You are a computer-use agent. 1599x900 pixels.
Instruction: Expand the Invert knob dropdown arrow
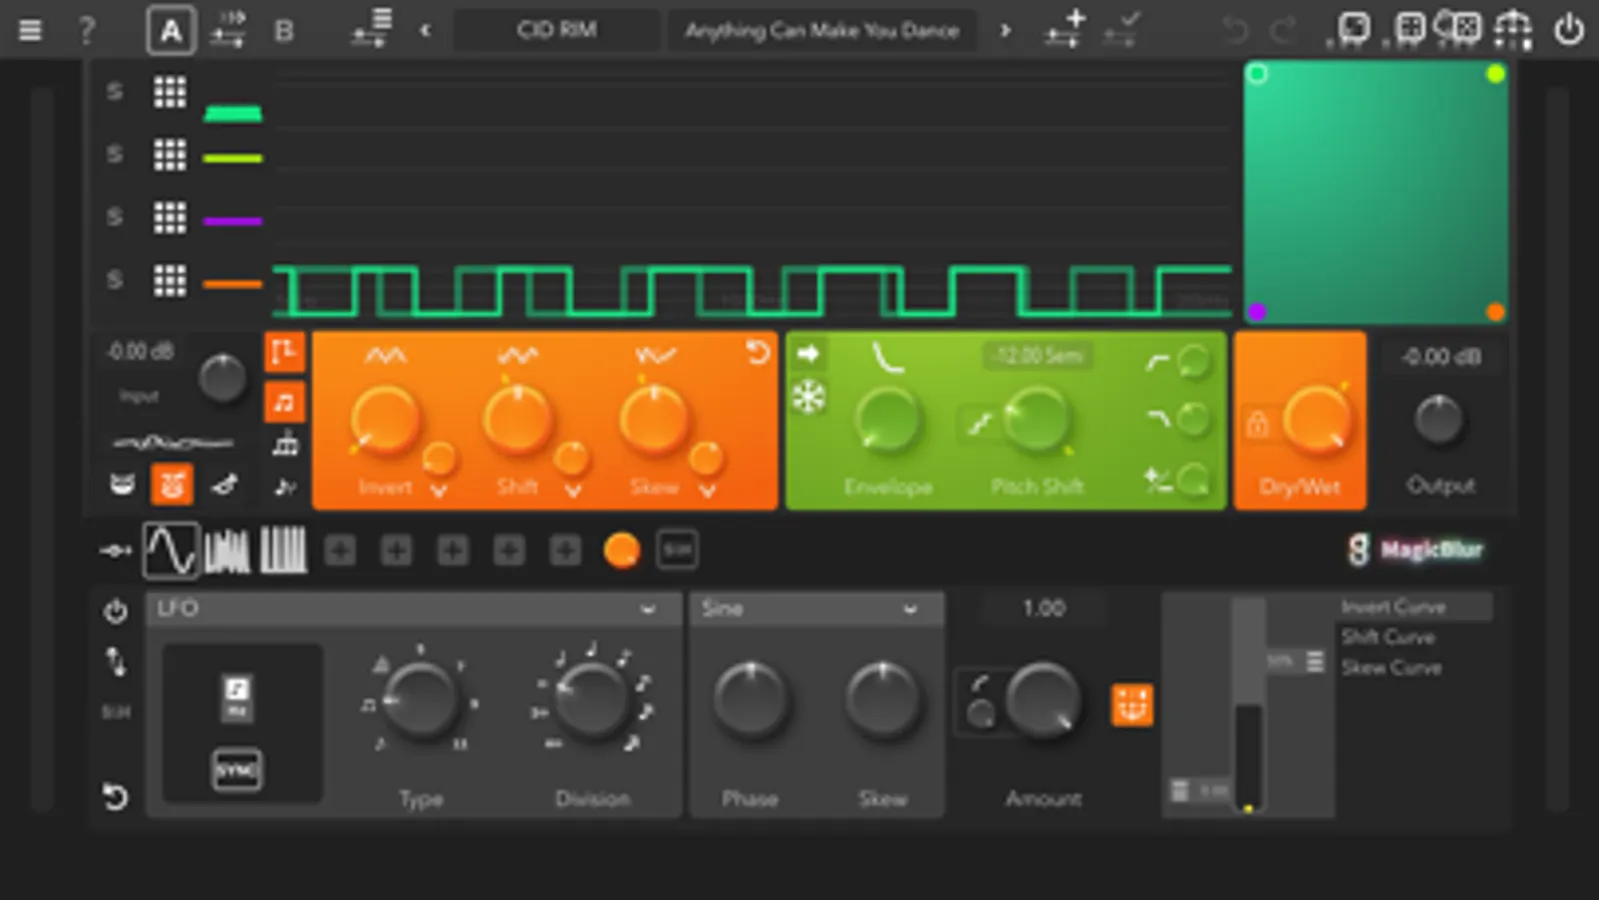(x=438, y=490)
